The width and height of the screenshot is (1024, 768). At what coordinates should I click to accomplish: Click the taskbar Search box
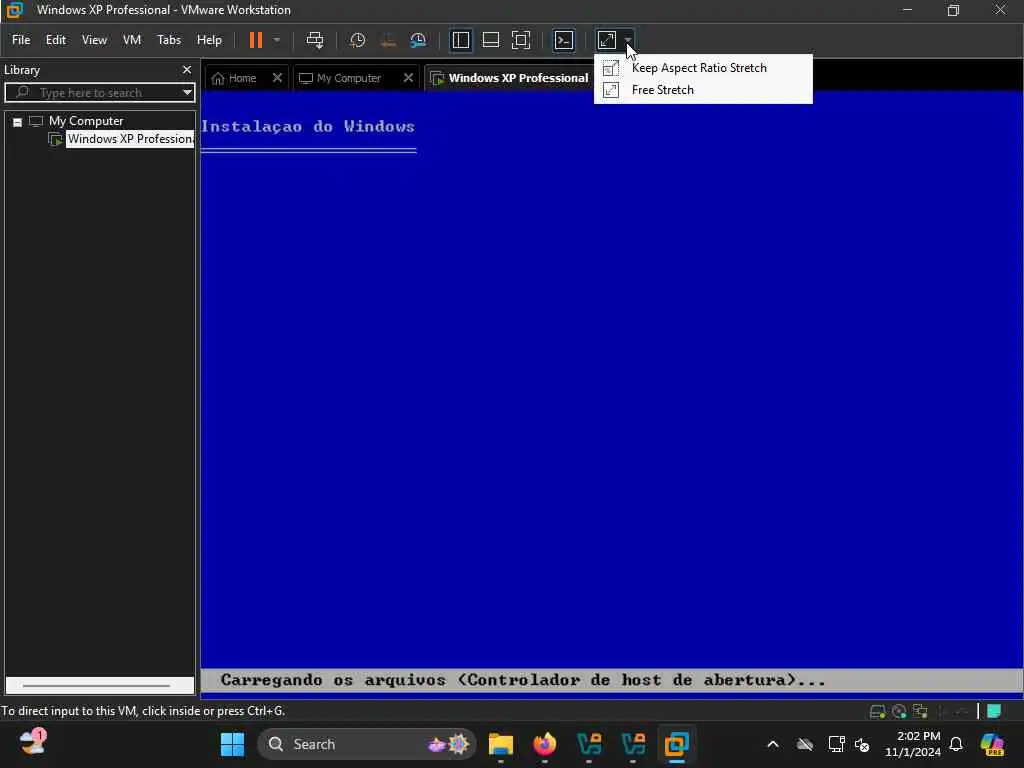367,744
